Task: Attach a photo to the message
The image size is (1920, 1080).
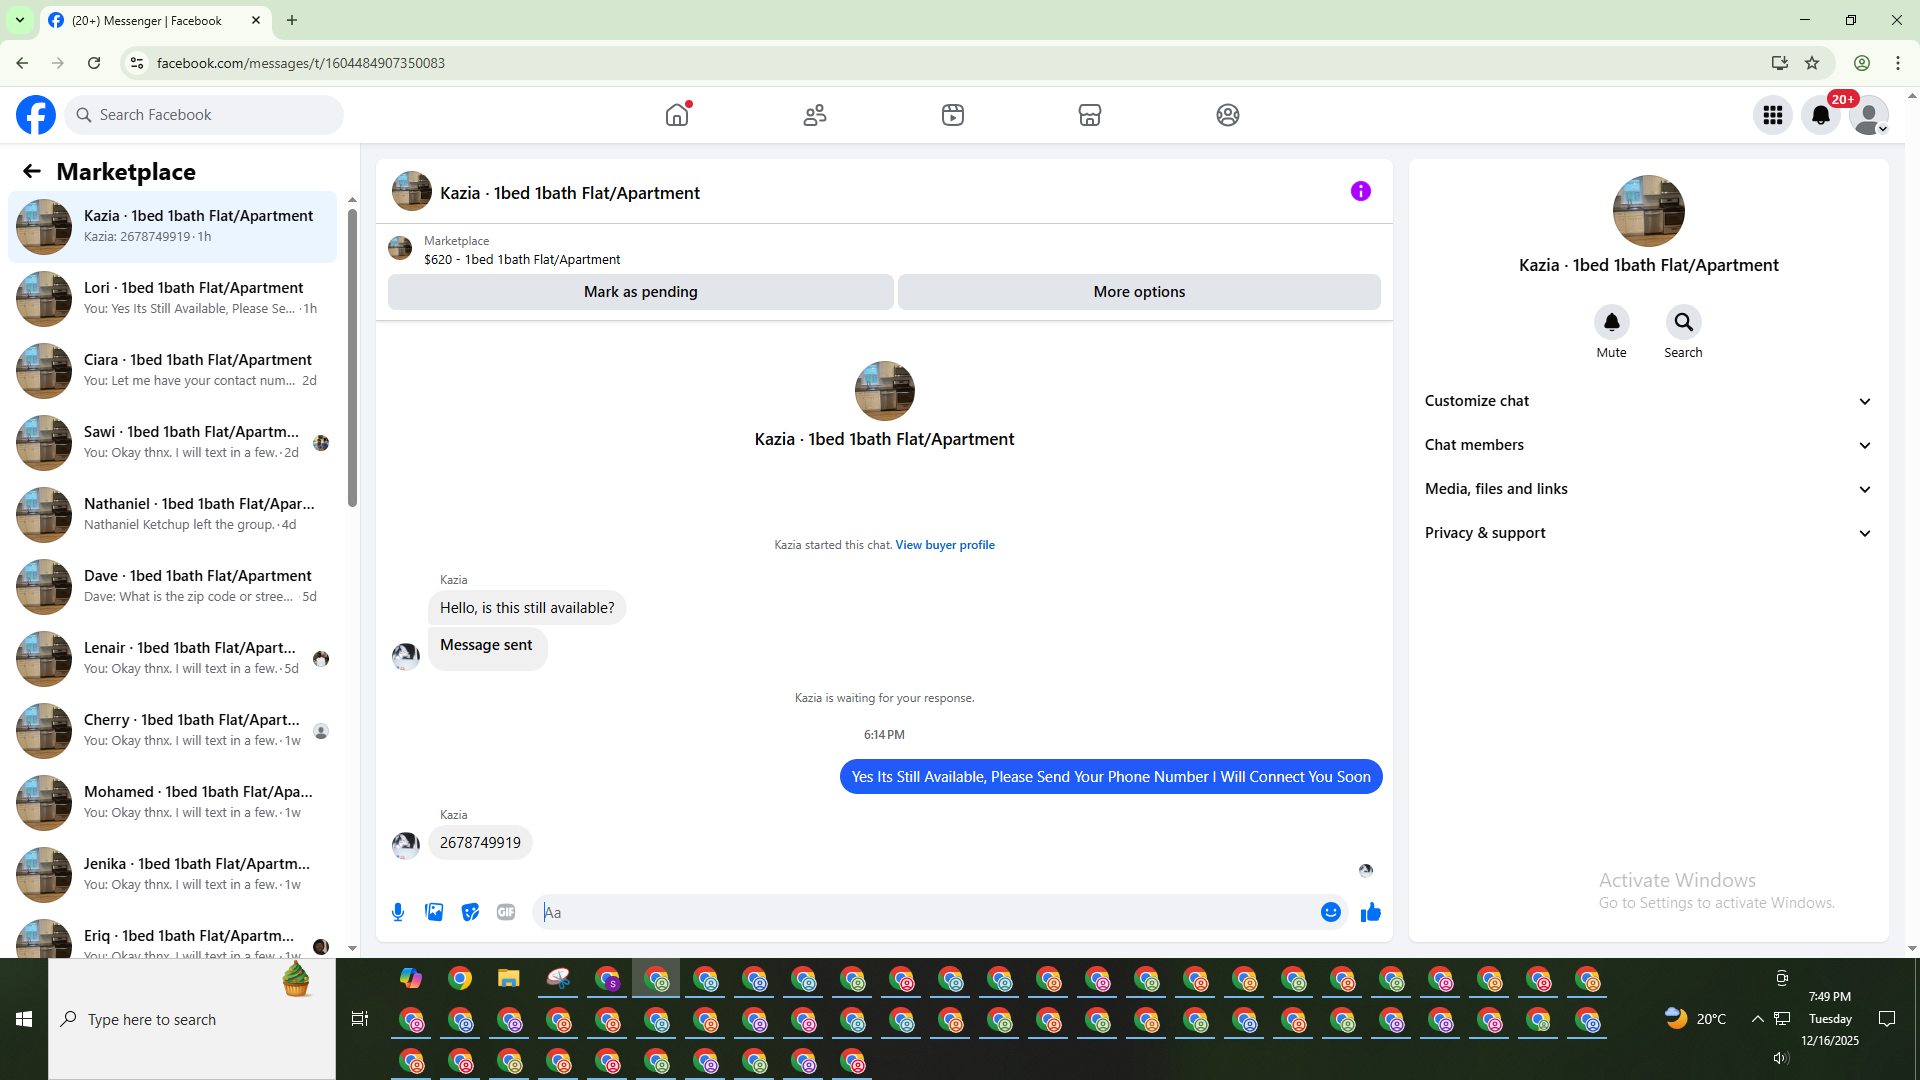Action: tap(434, 912)
